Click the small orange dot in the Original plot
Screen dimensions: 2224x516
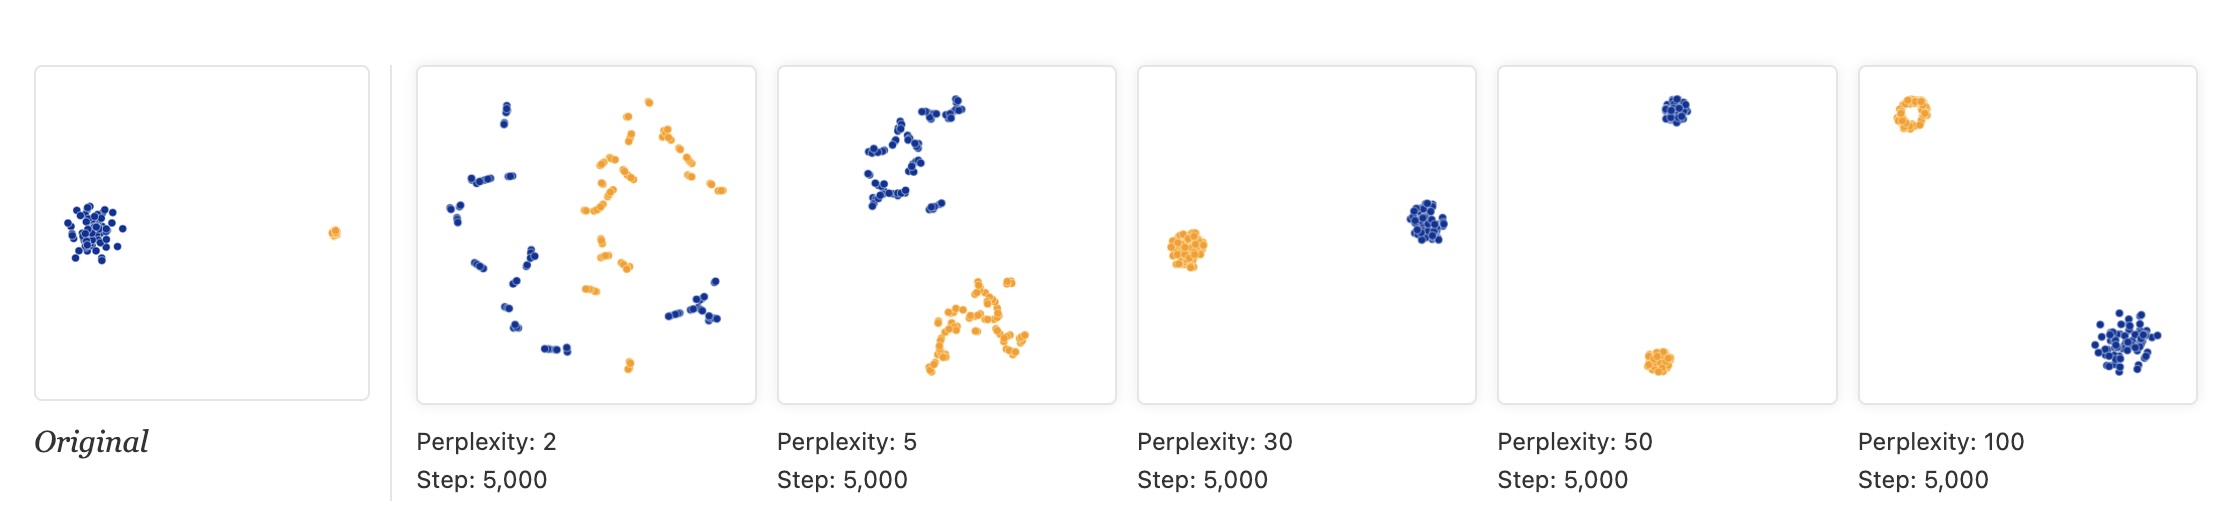(335, 233)
